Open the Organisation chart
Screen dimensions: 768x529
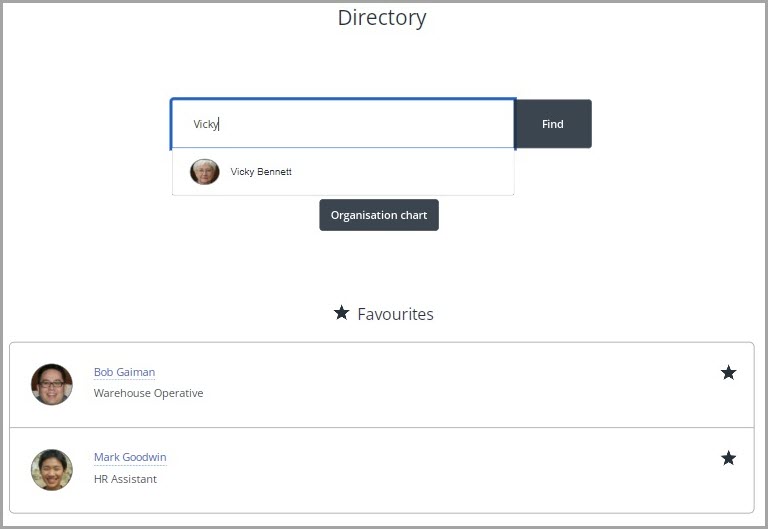coord(379,215)
